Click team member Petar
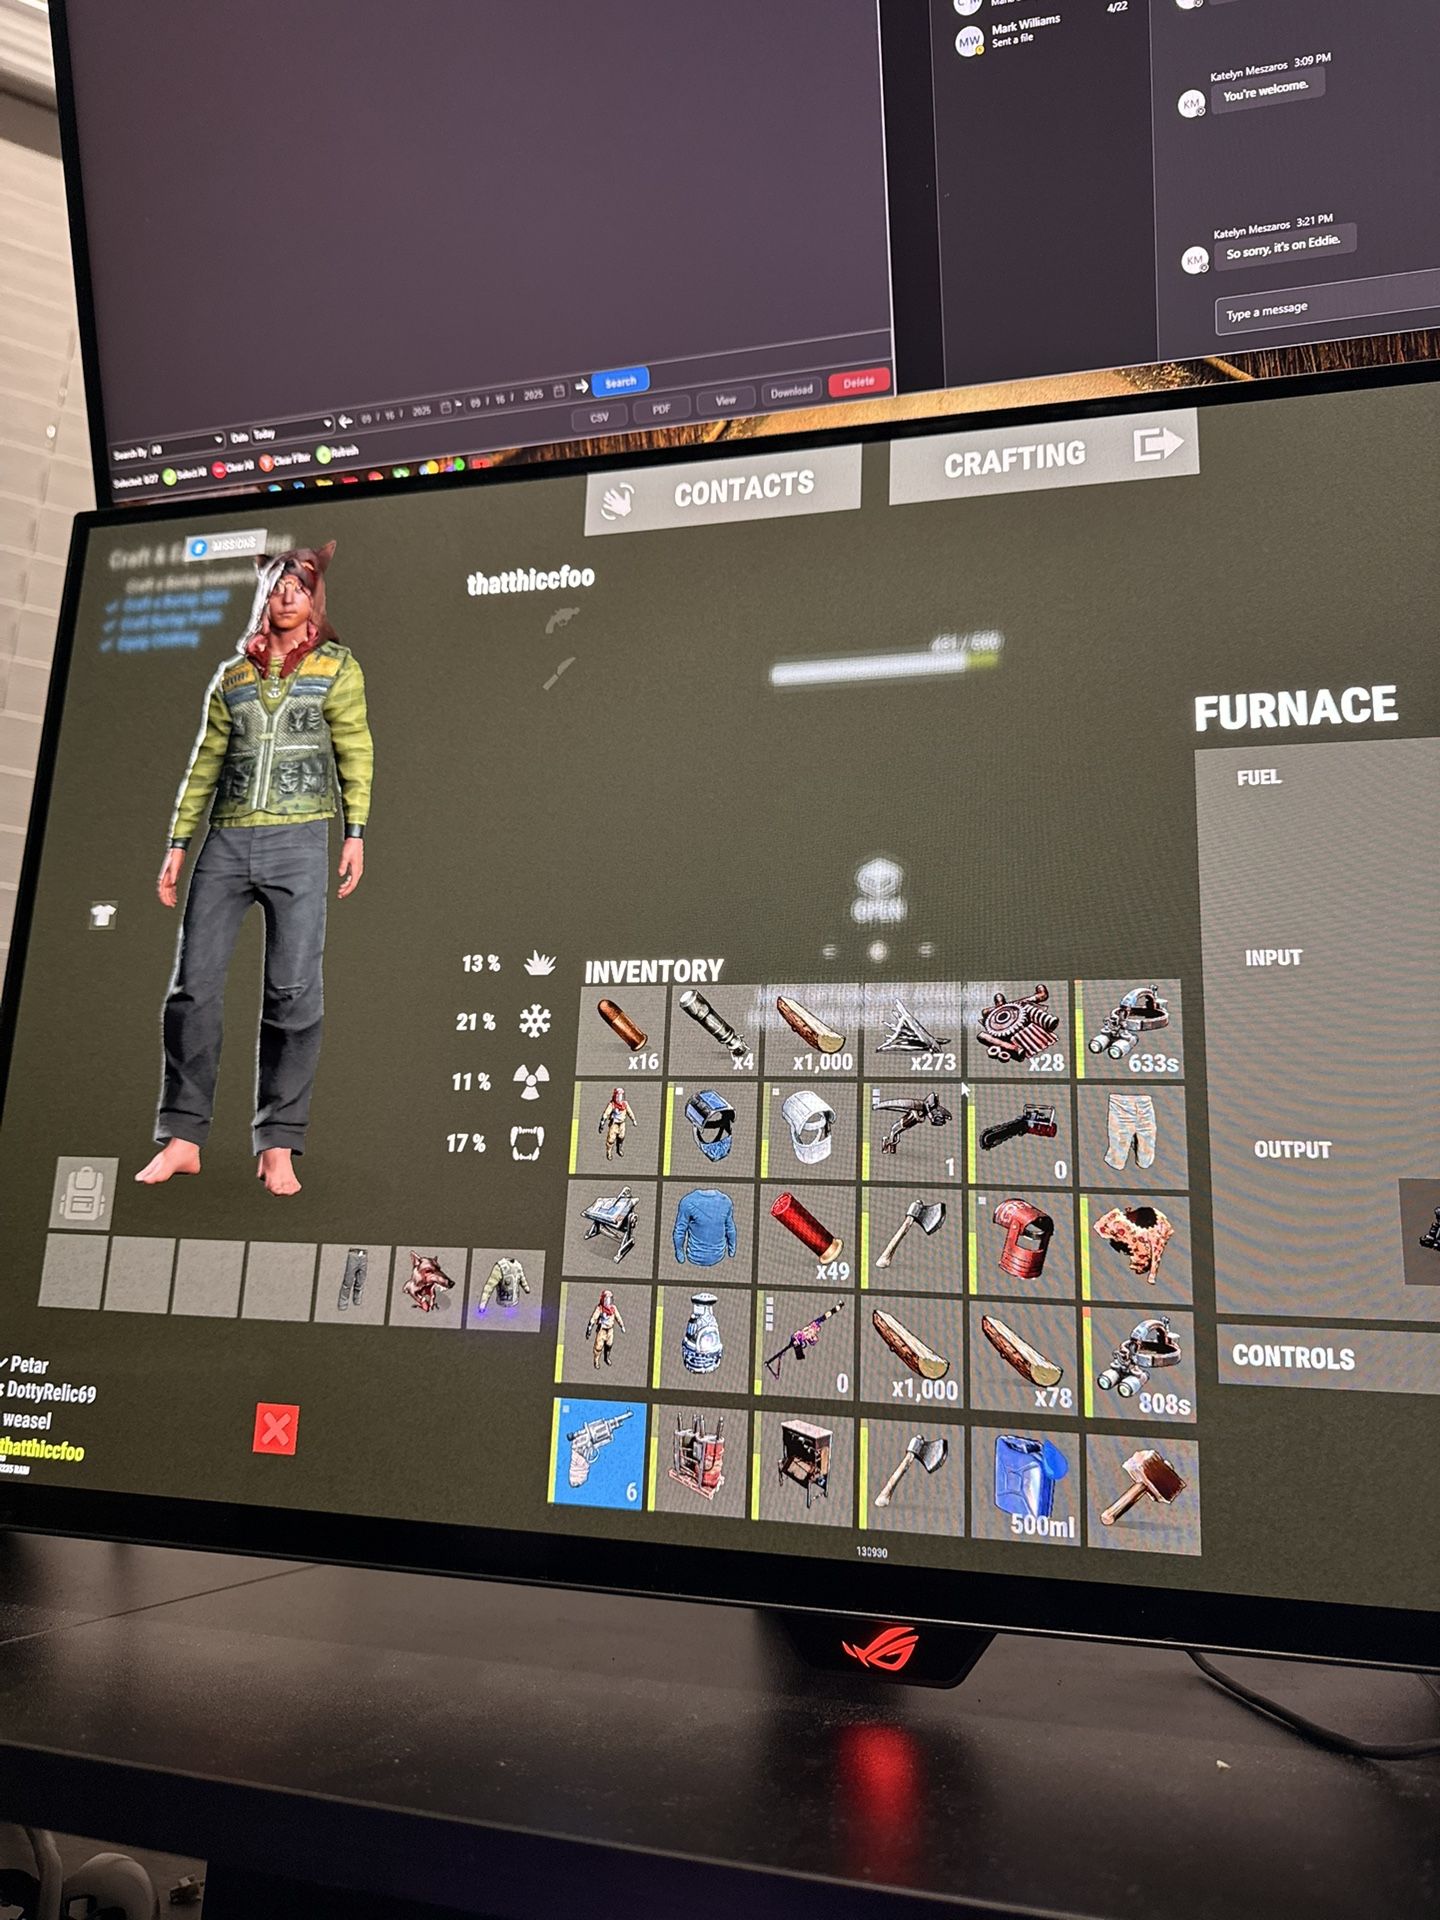1440x1920 pixels. (28, 1365)
